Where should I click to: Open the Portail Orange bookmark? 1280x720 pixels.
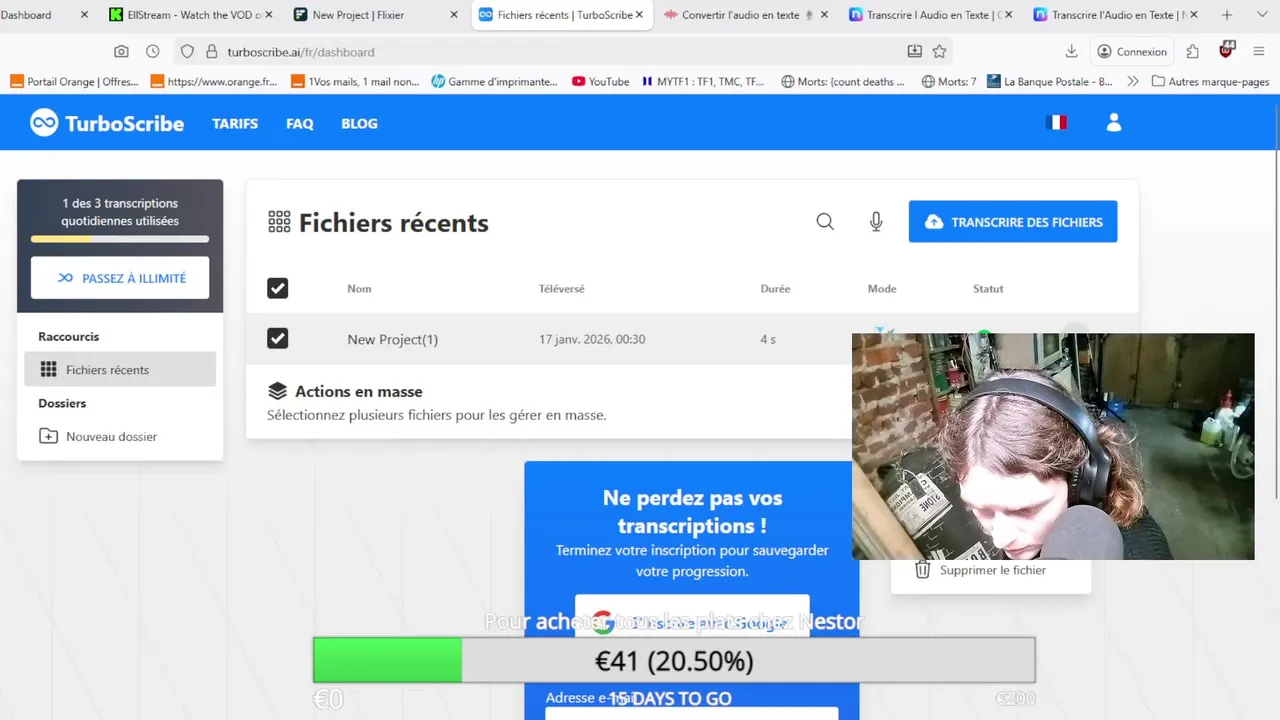pos(74,82)
